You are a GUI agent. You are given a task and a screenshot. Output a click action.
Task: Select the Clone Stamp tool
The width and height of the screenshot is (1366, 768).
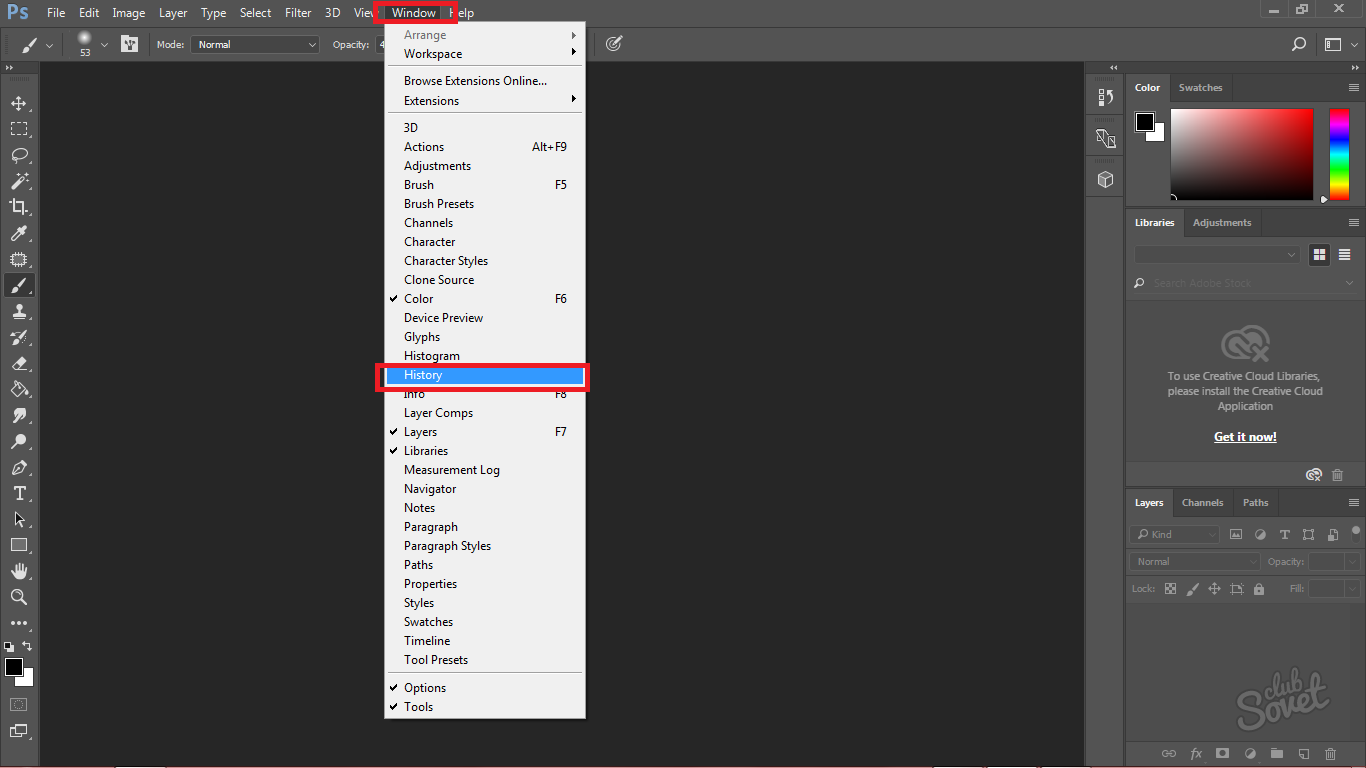pos(19,312)
